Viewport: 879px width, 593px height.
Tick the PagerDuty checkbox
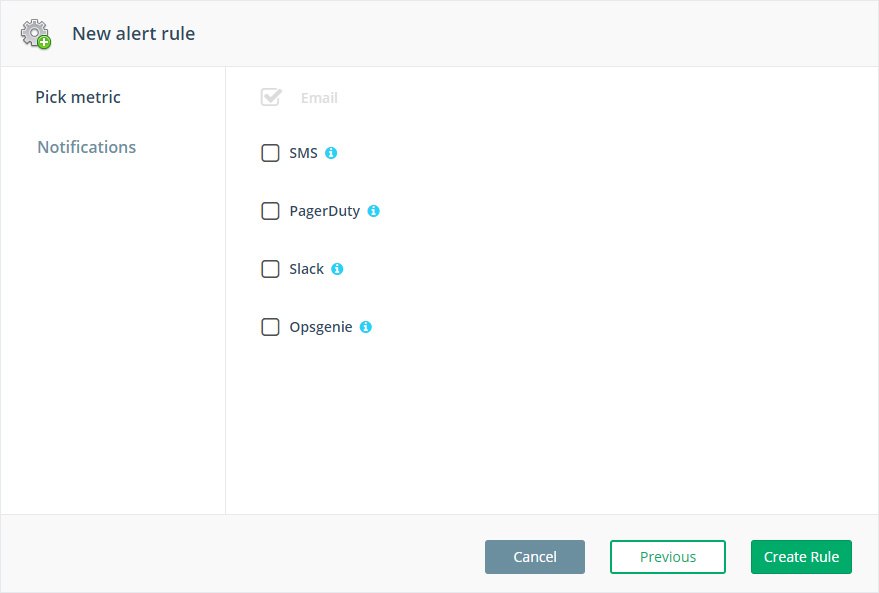270,211
